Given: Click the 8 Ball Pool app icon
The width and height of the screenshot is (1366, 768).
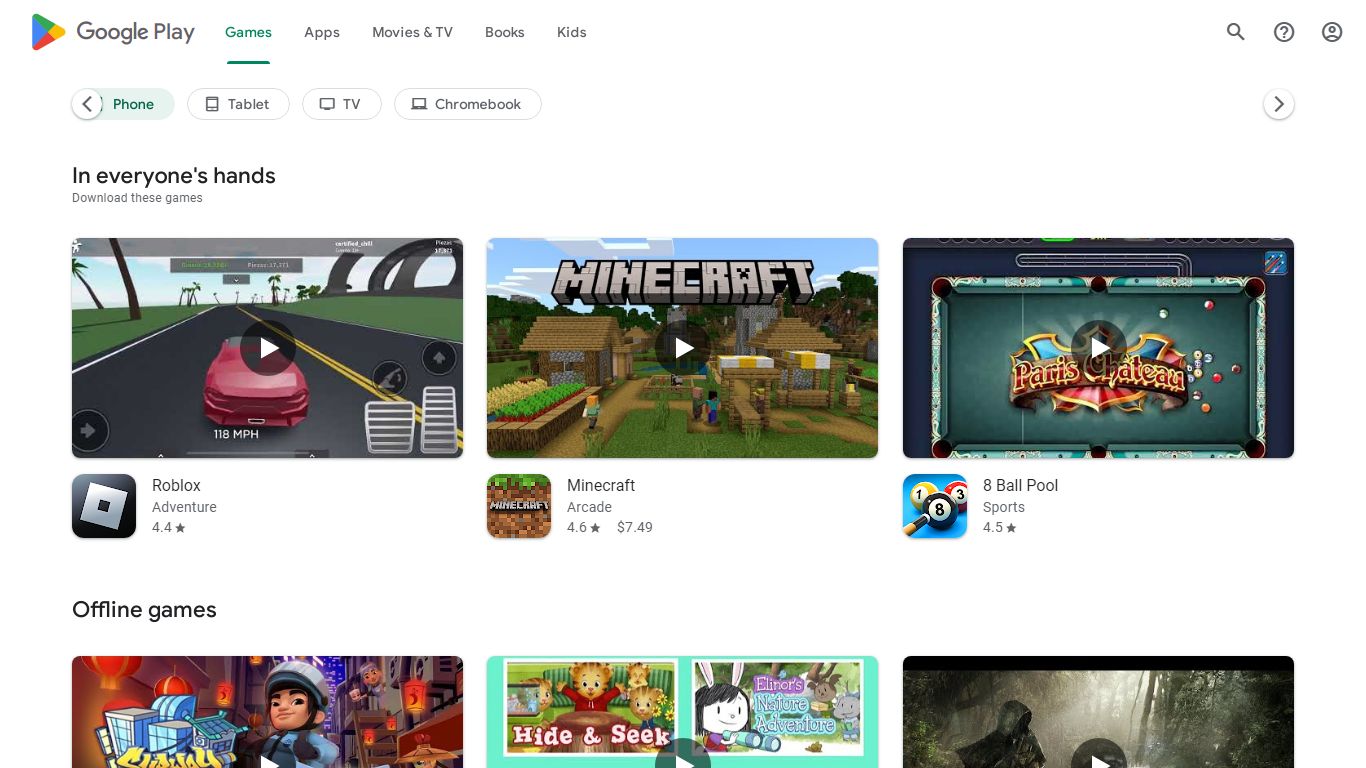Looking at the screenshot, I should pyautogui.click(x=935, y=506).
